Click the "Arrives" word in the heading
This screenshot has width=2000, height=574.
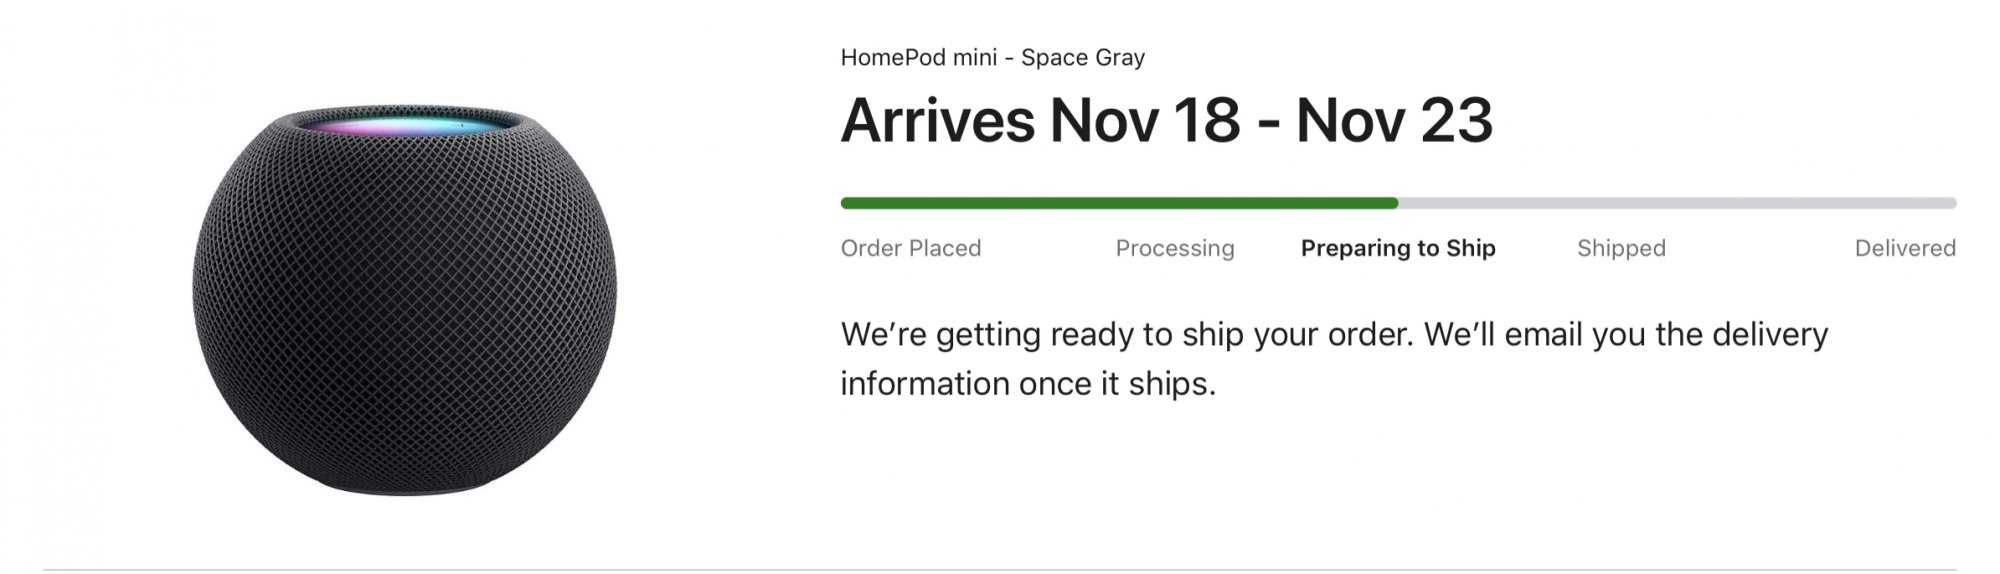tap(937, 121)
